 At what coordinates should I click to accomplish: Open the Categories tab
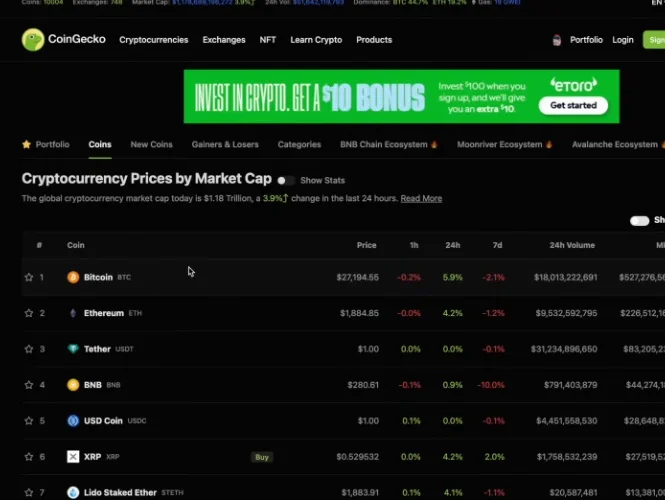(299, 145)
